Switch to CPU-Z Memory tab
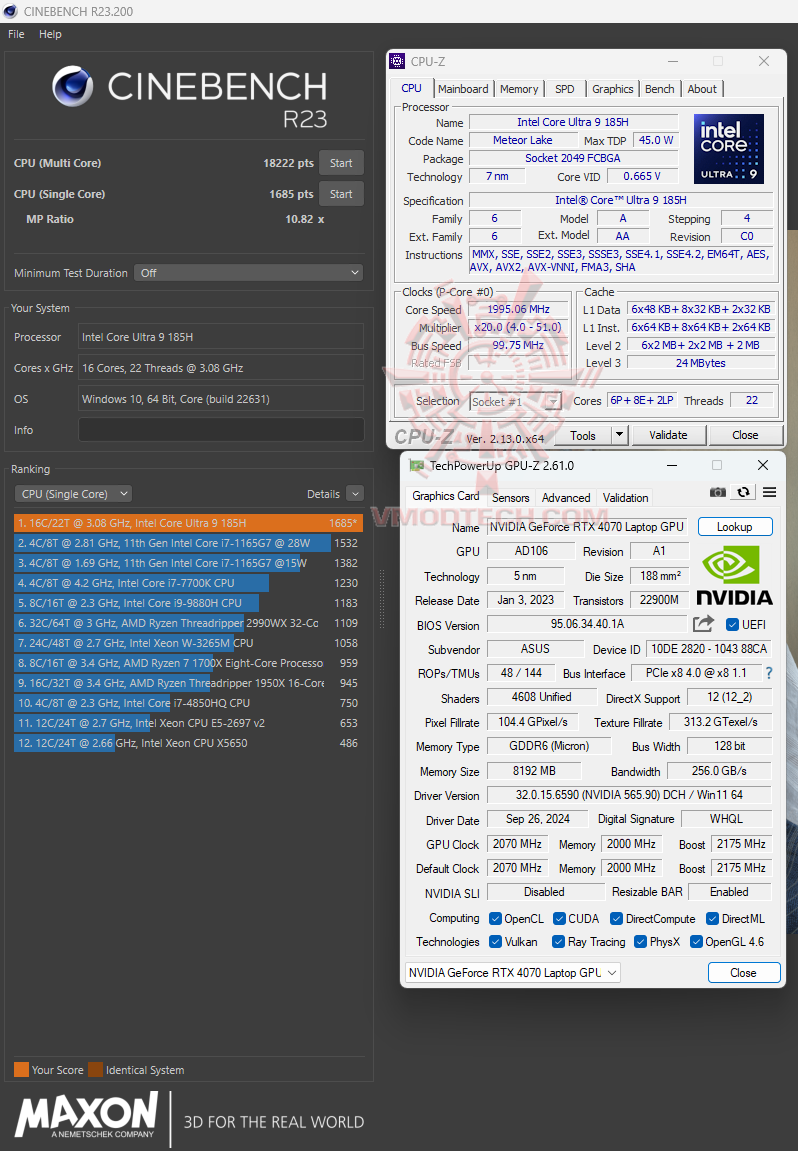Image resolution: width=798 pixels, height=1151 pixels. (x=519, y=89)
